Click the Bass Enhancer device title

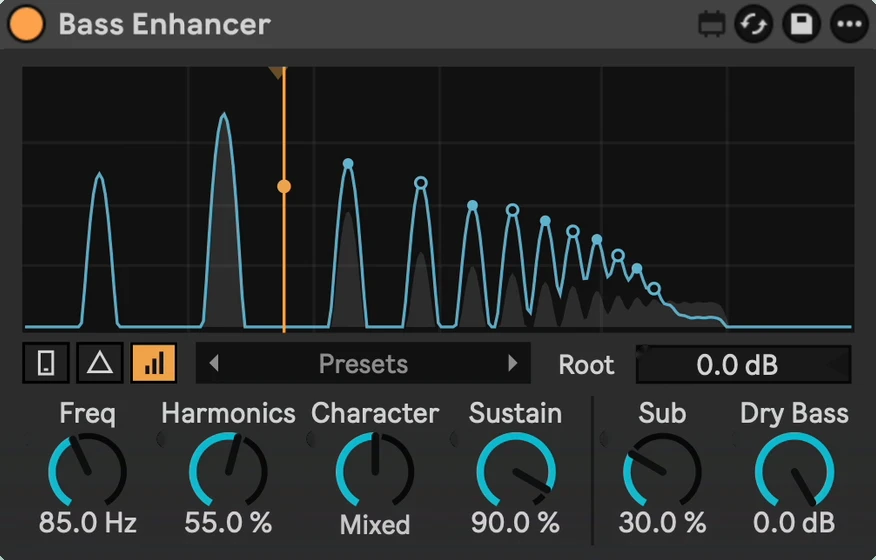click(165, 24)
